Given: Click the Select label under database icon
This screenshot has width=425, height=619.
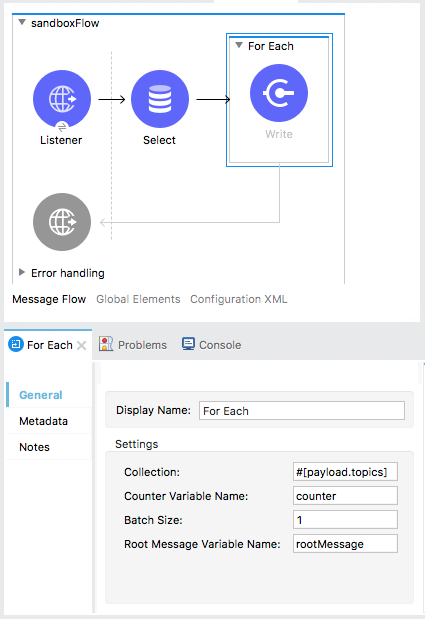Looking at the screenshot, I should coord(159,140).
